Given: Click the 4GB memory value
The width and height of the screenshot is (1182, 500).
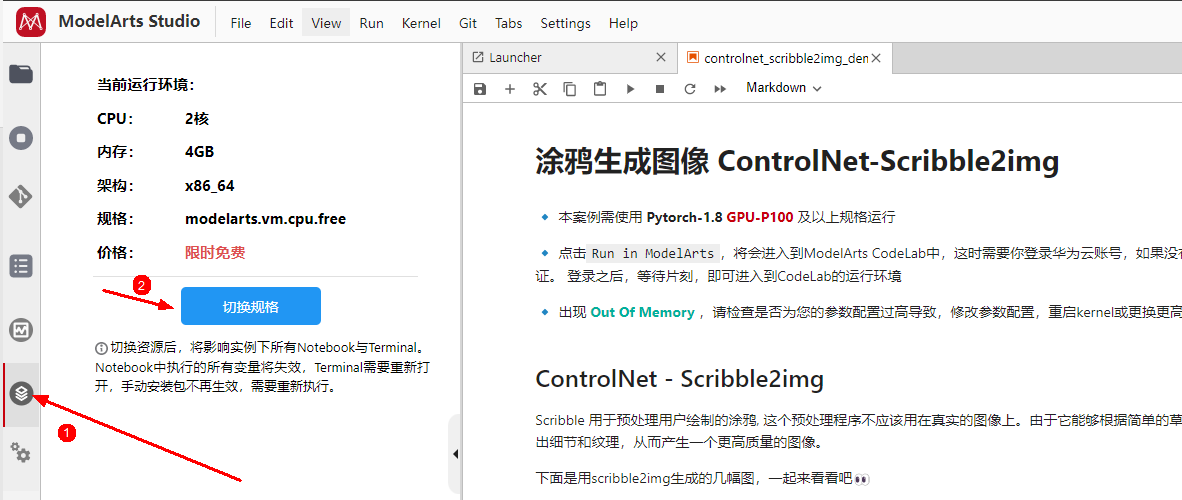Looking at the screenshot, I should pyautogui.click(x=200, y=152).
